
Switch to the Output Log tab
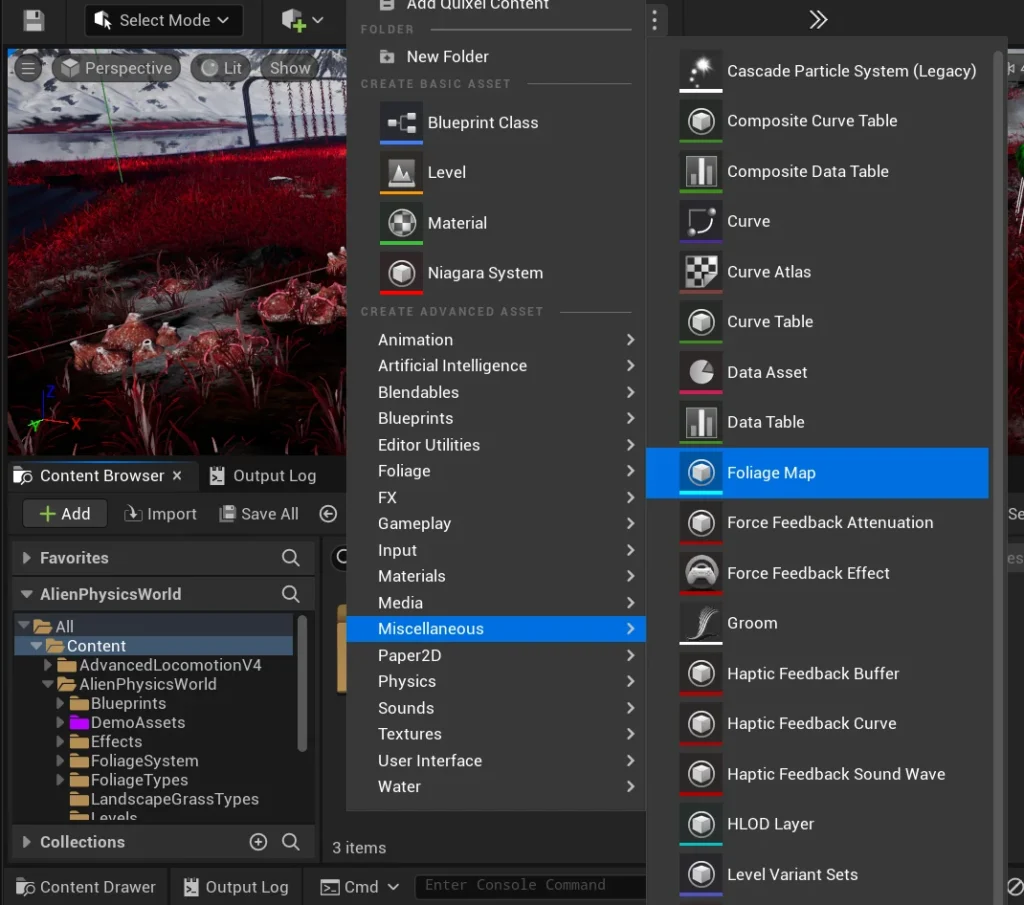263,476
